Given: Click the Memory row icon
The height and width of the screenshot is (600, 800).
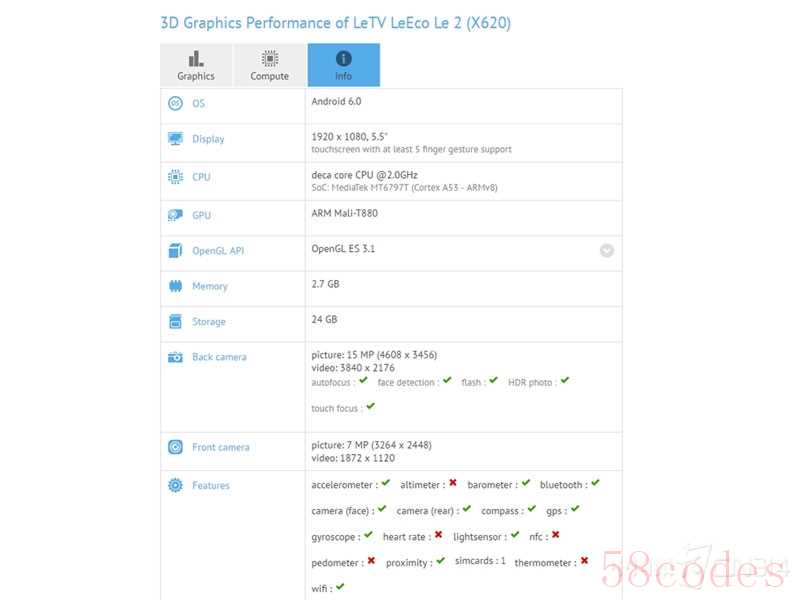Looking at the screenshot, I should pyautogui.click(x=175, y=286).
